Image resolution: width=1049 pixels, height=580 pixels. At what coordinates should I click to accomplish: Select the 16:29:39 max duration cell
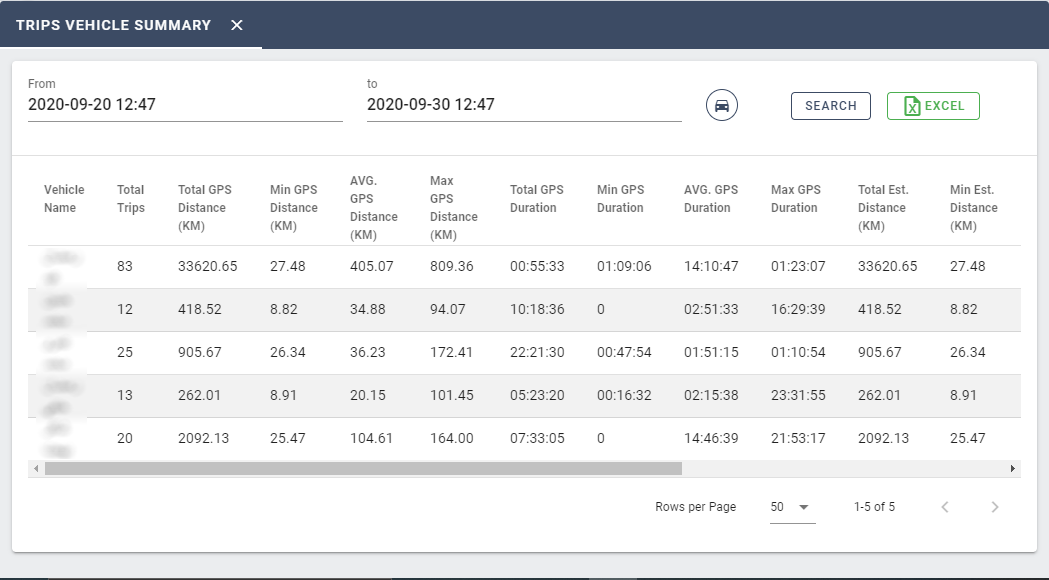pos(798,309)
